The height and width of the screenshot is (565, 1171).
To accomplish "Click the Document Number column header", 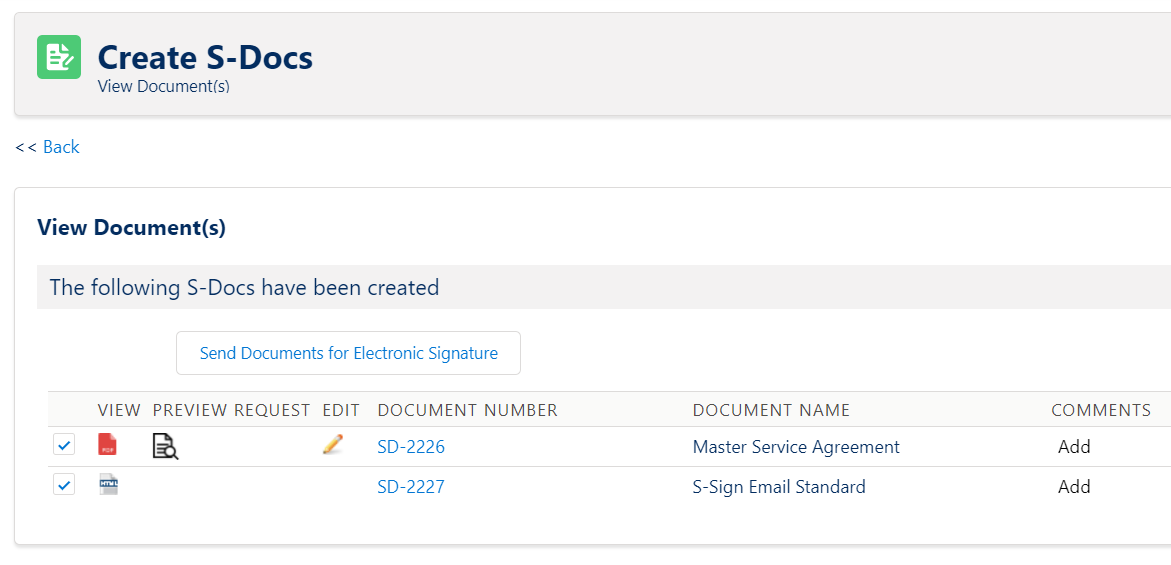I will [468, 410].
